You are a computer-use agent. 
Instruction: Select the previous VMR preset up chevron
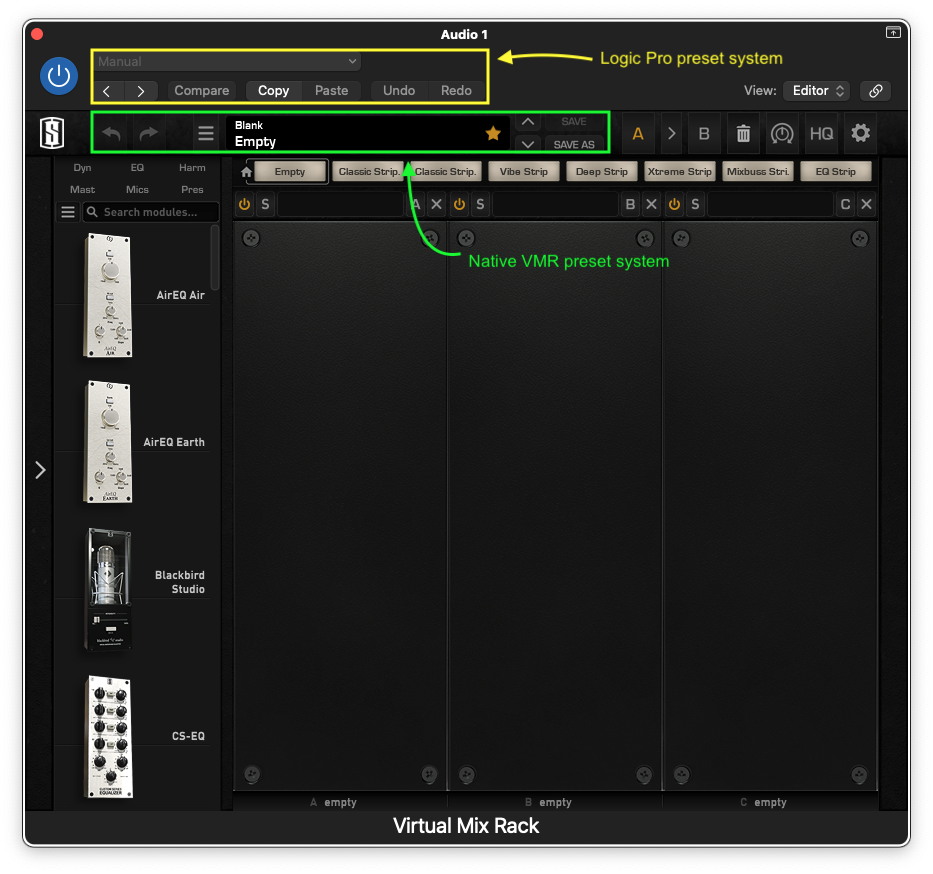click(528, 122)
